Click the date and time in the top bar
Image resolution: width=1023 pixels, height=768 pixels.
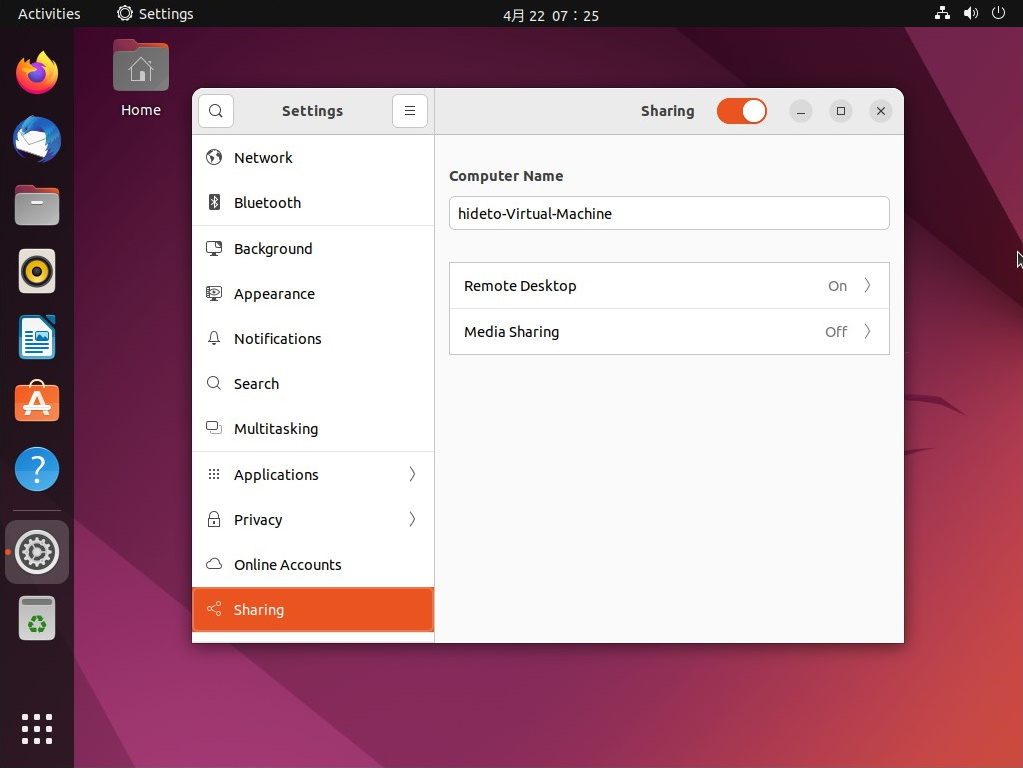(550, 14)
